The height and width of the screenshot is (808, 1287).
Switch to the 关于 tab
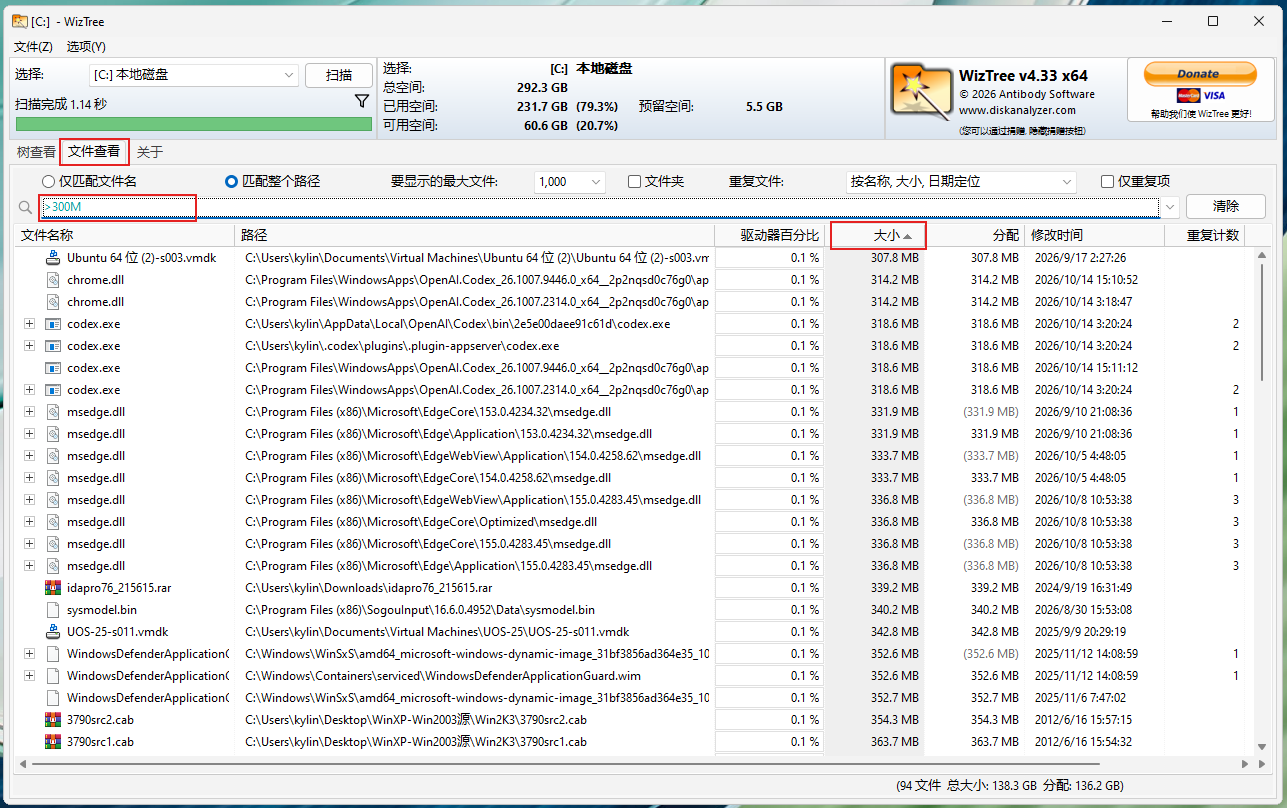(x=150, y=152)
